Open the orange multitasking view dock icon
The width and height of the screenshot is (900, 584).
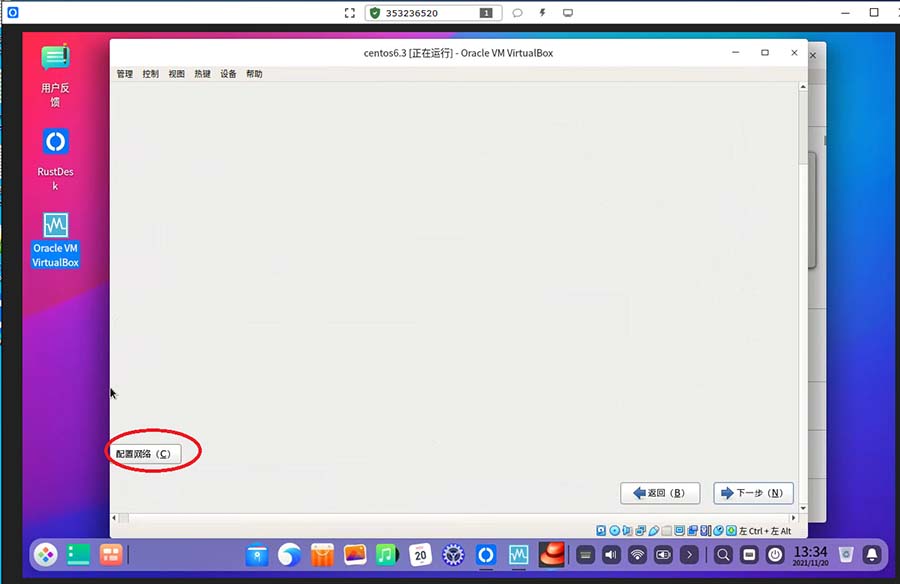(111, 555)
